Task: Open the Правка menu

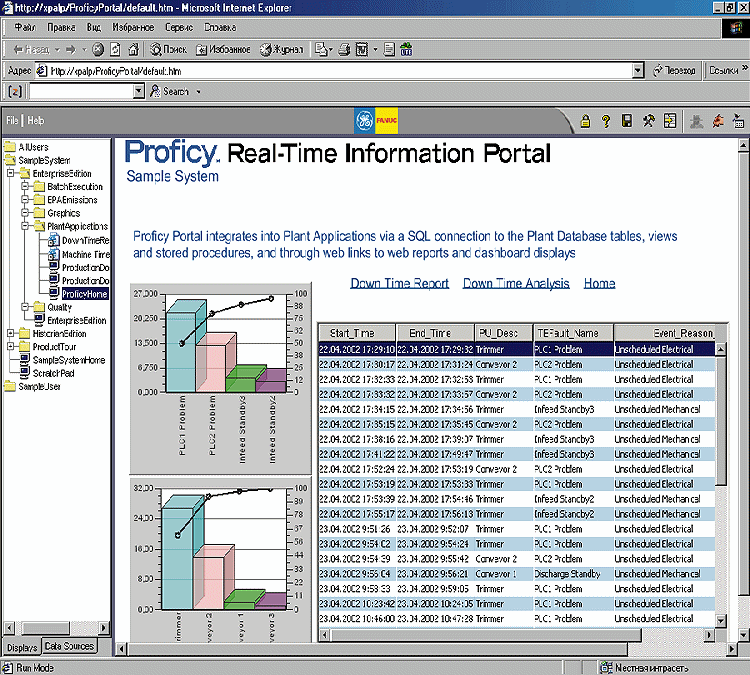Action: click(x=61, y=27)
